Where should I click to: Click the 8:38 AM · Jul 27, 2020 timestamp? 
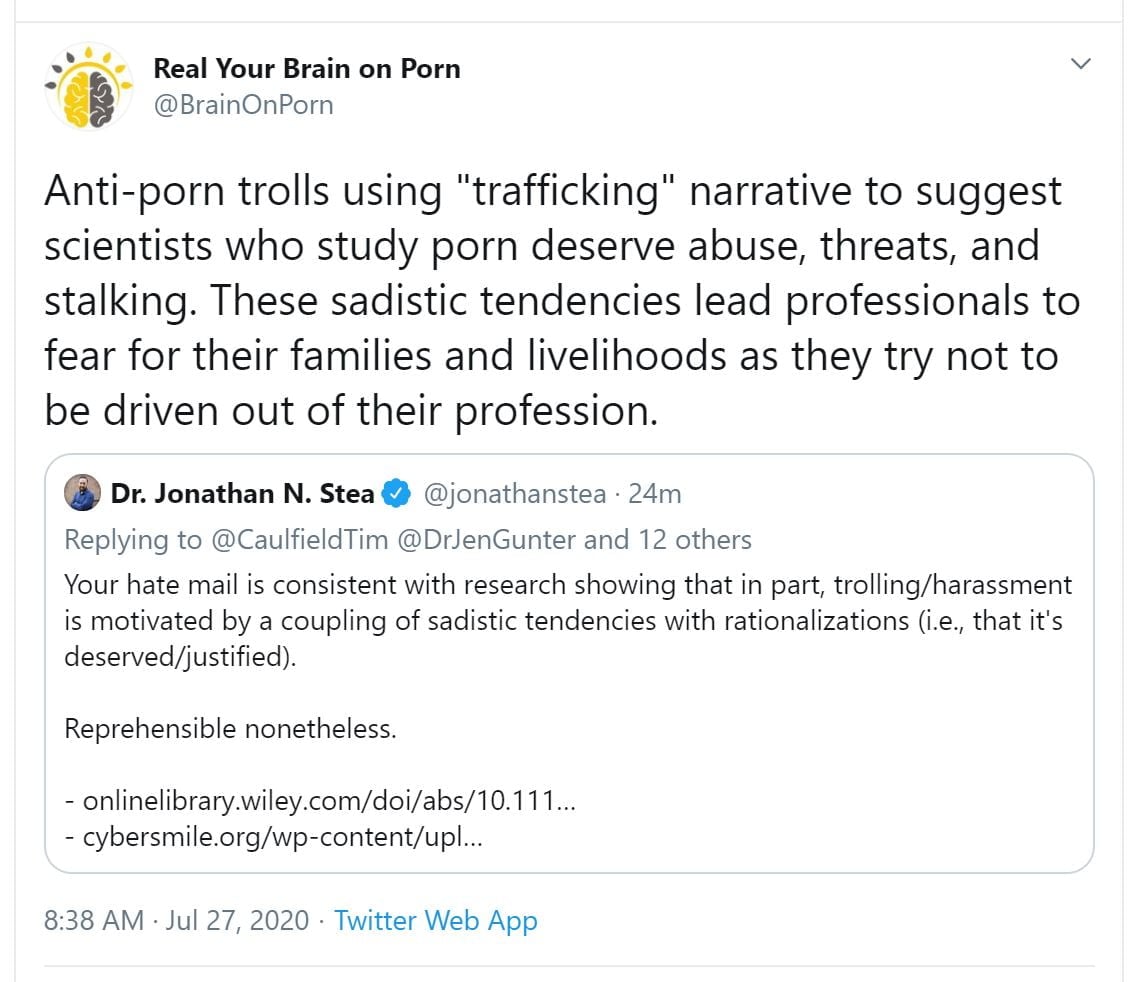(x=177, y=921)
